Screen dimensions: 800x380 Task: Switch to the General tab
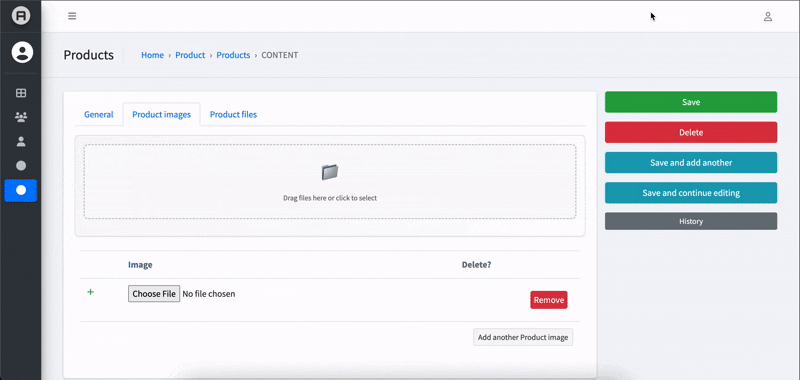98,114
